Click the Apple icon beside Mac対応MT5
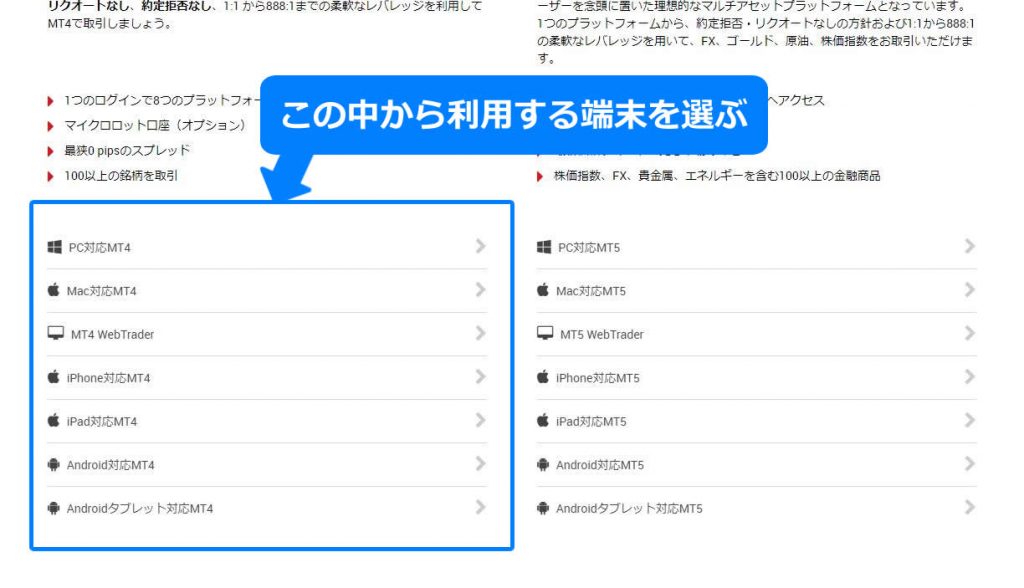 coord(543,290)
